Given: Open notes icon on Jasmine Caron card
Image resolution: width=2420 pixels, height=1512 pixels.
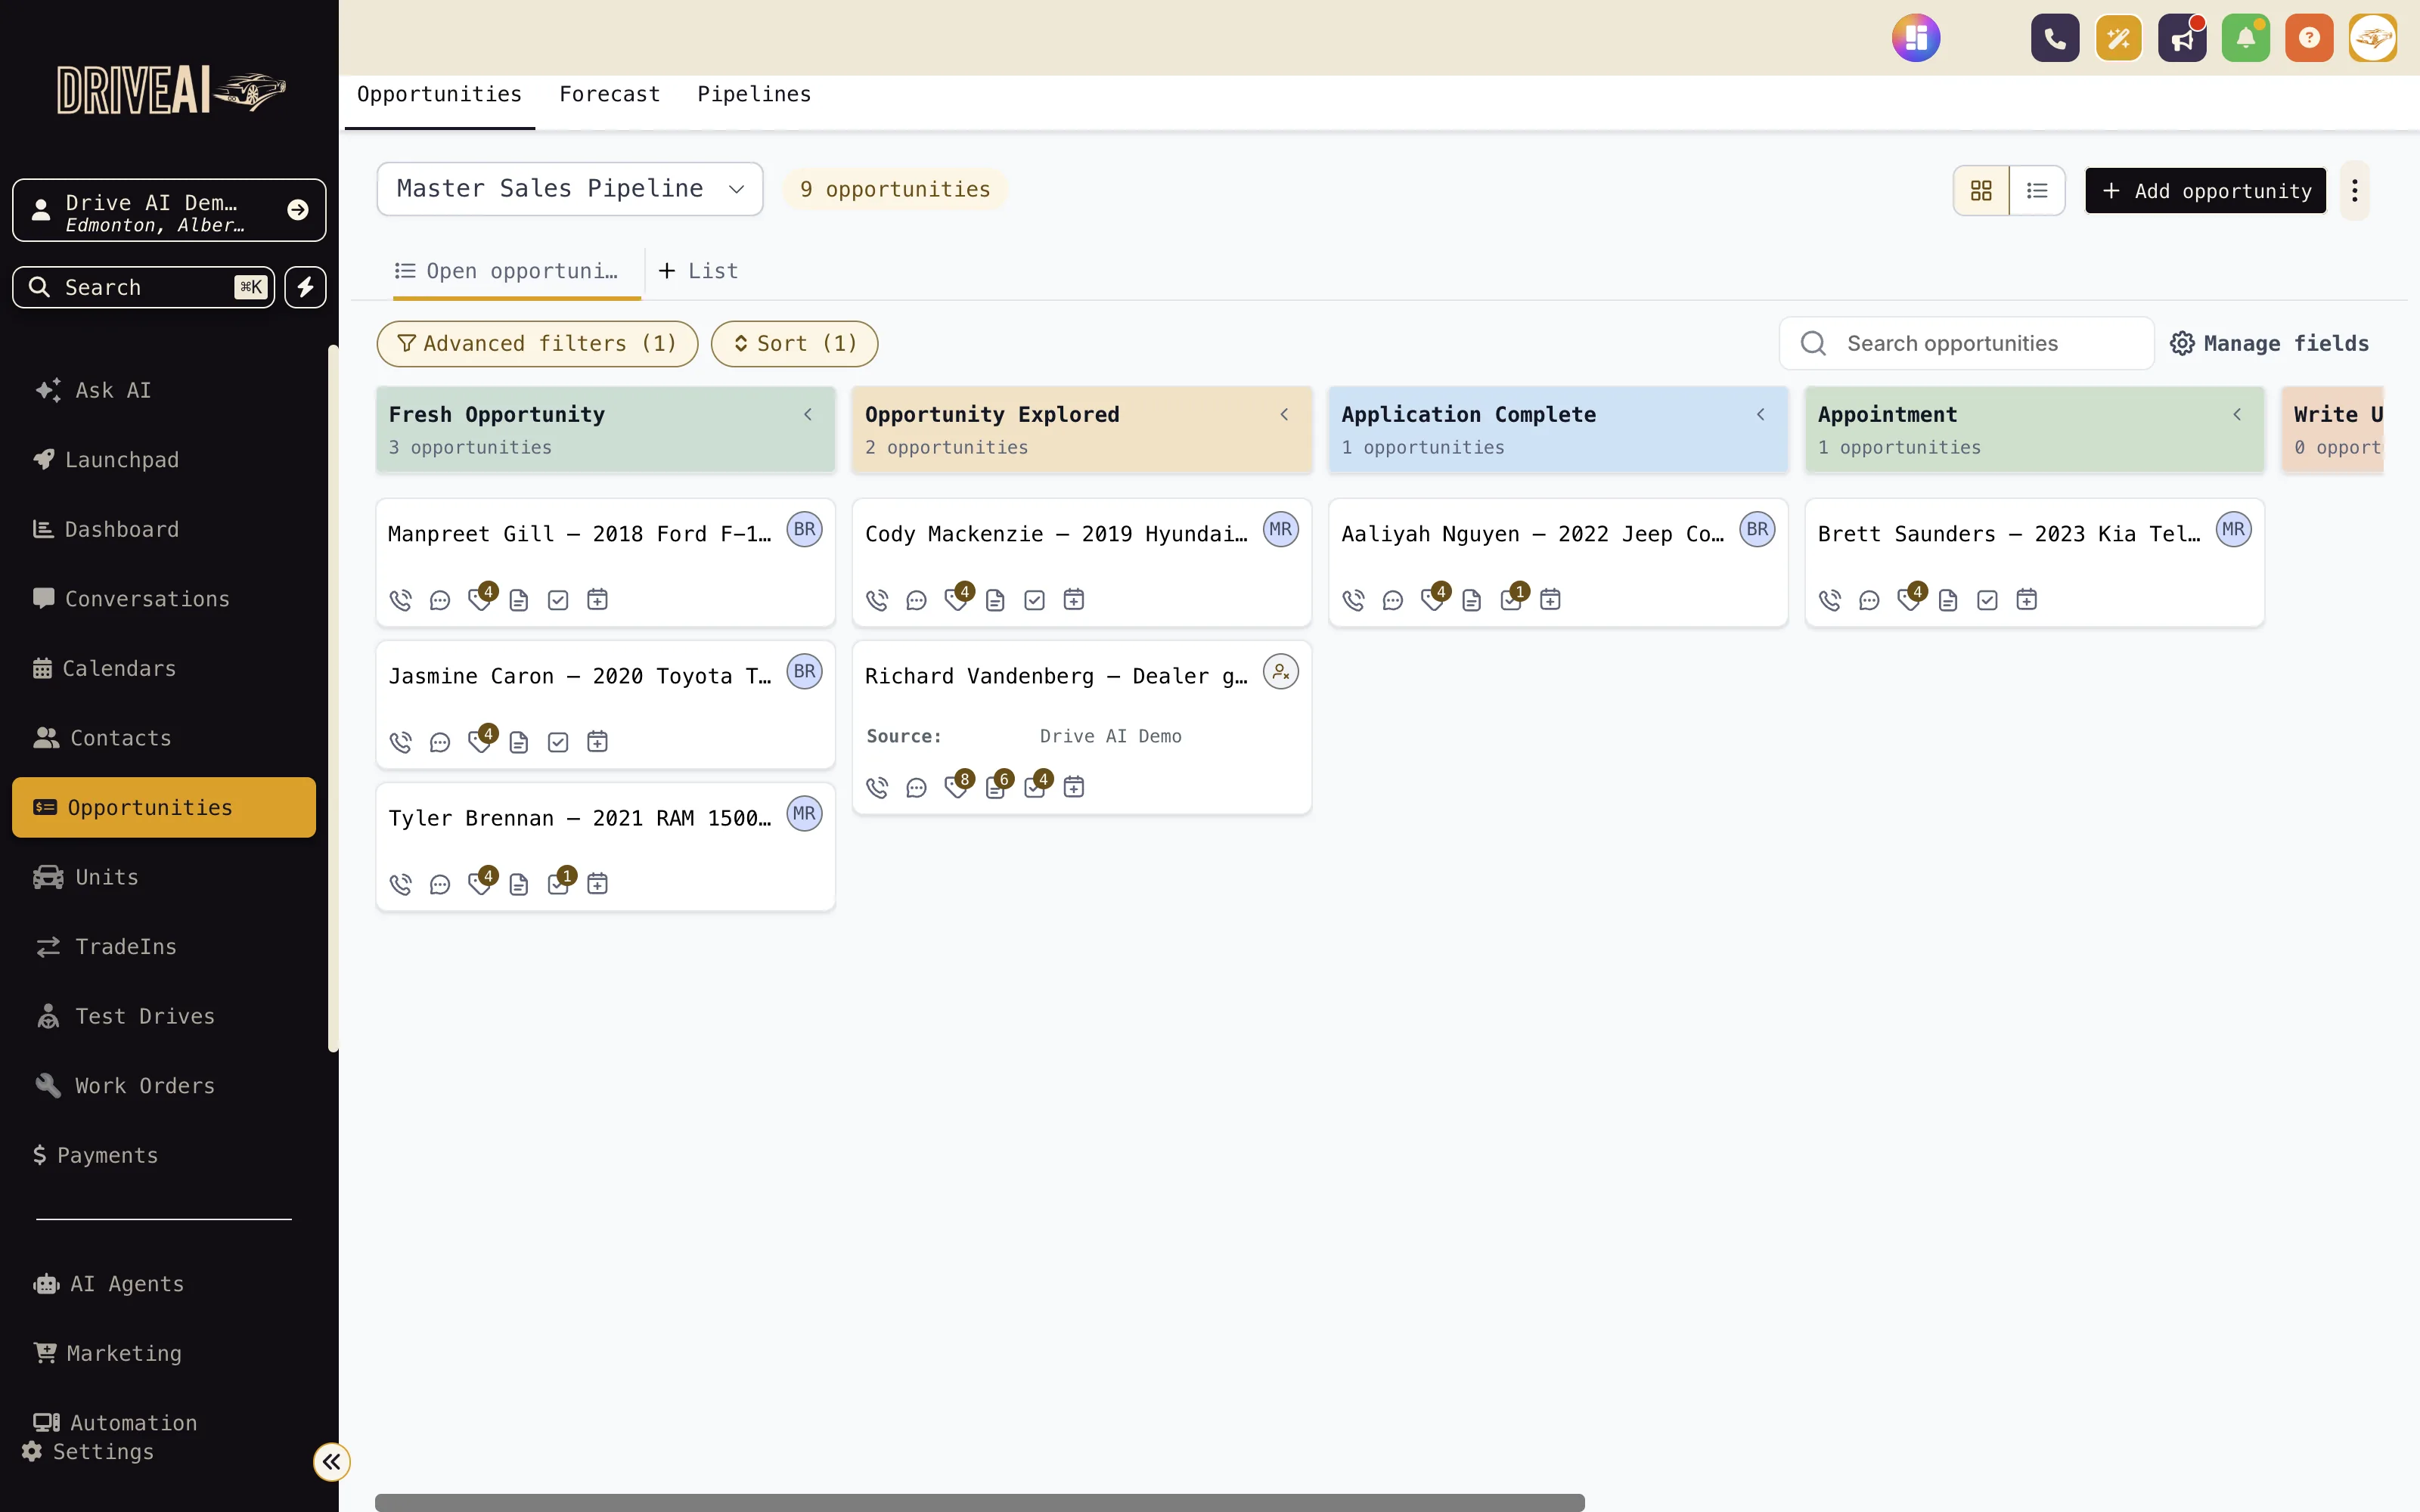Looking at the screenshot, I should (519, 742).
